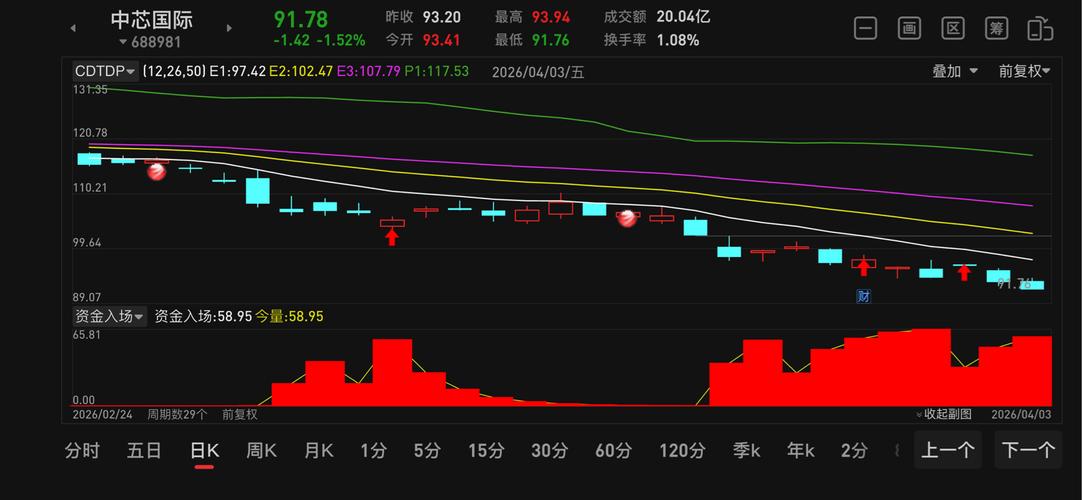Open the 筹 chip distribution icon

tap(996, 29)
